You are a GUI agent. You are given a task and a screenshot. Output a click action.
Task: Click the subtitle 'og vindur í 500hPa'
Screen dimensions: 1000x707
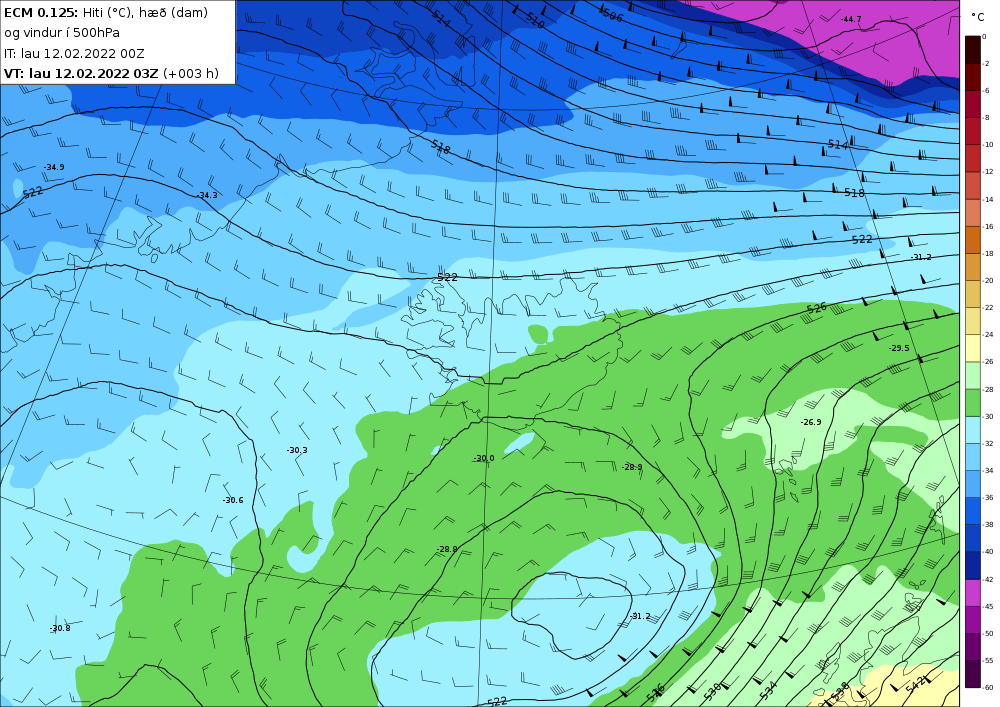62,33
